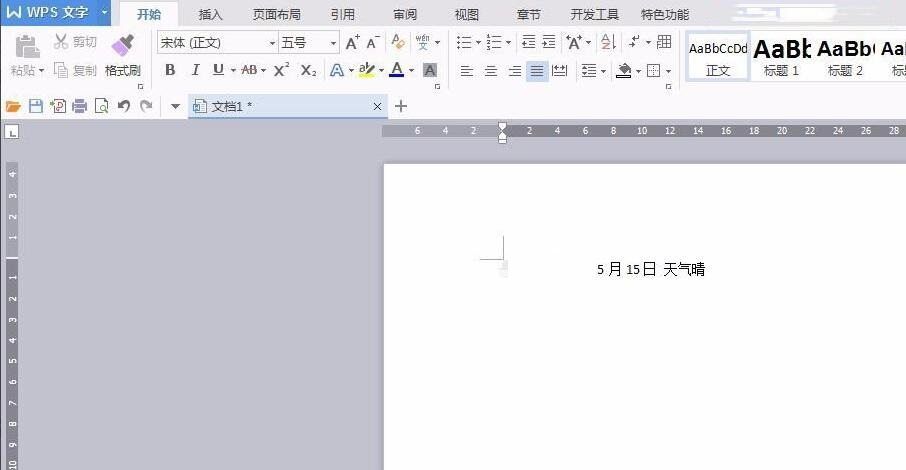
Task: Click the Cut (剪切) button
Action: coord(76,42)
